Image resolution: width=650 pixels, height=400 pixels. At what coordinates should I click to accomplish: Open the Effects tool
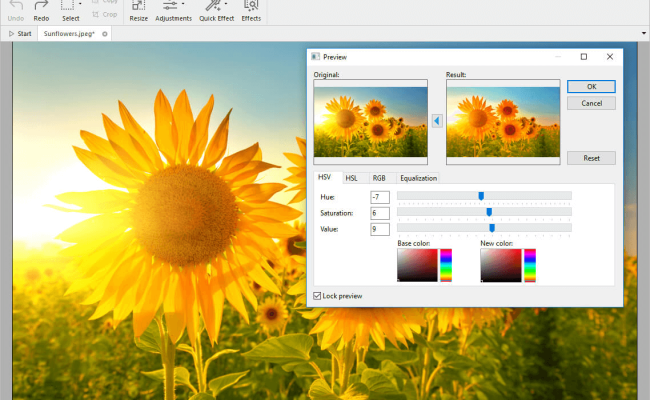pos(251,11)
